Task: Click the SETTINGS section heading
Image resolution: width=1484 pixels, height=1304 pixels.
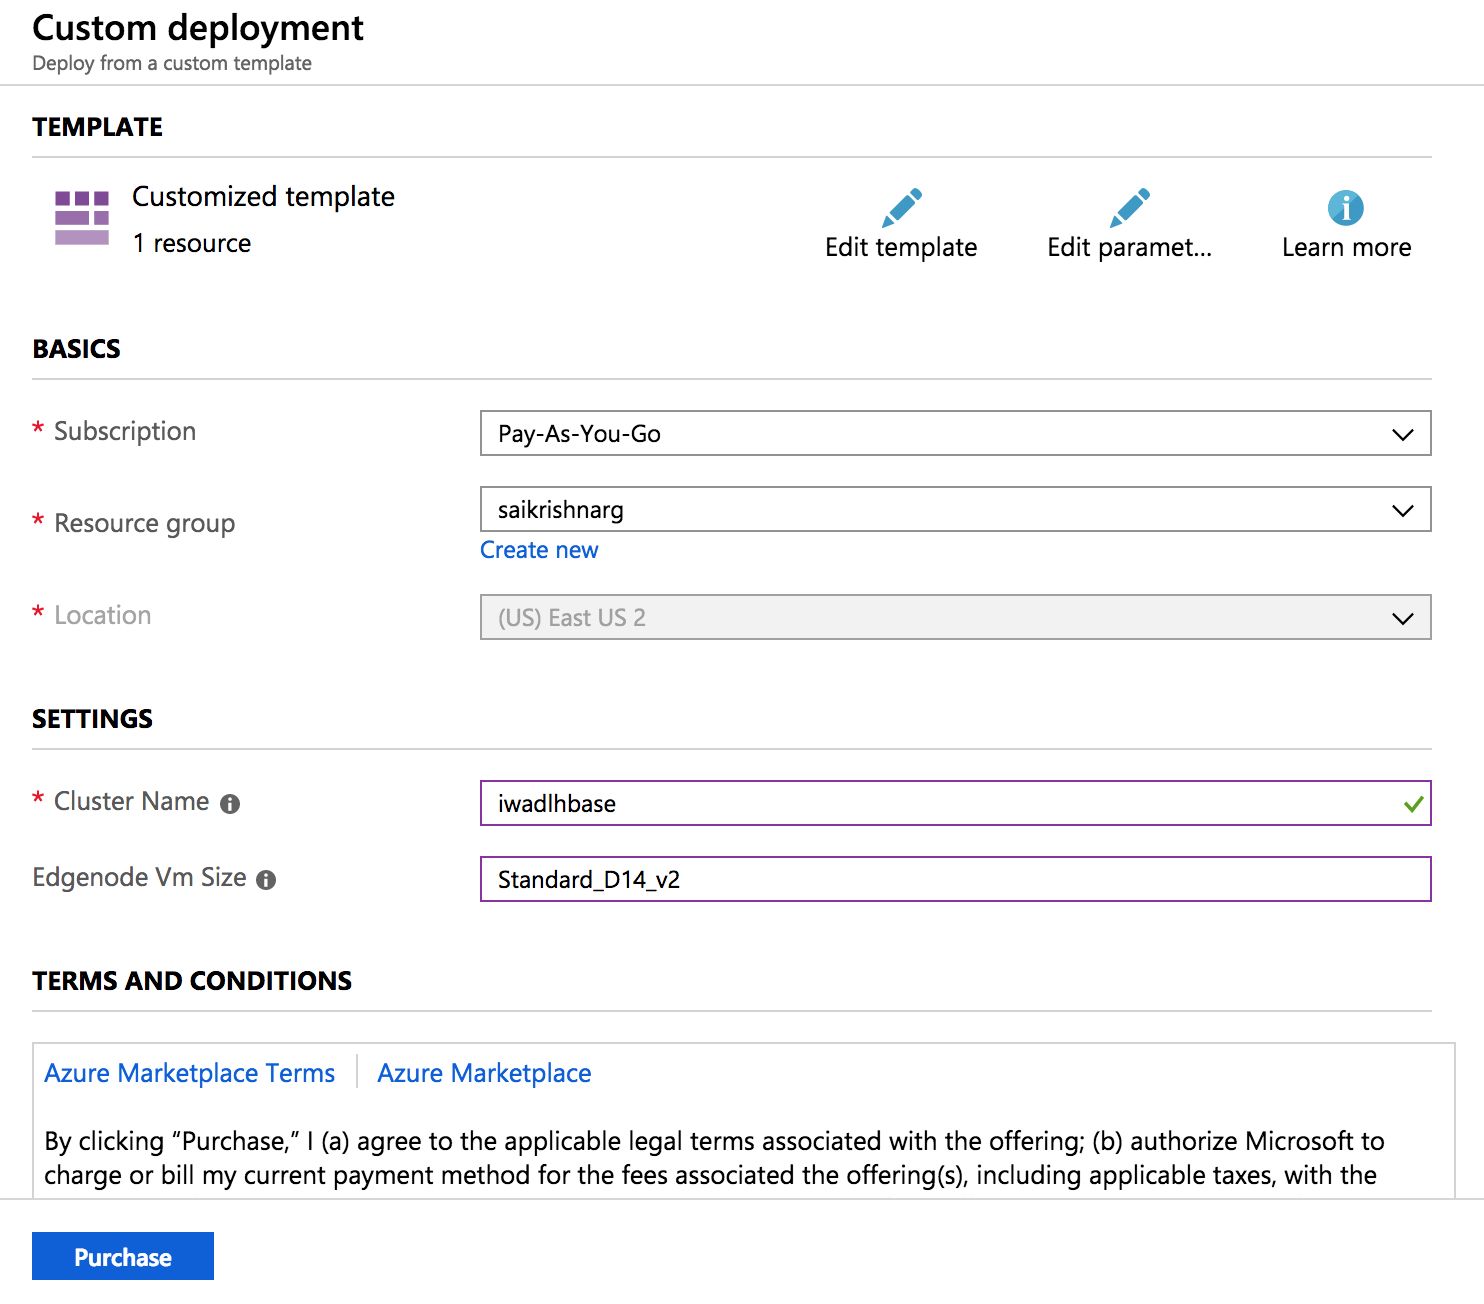Action: pyautogui.click(x=92, y=719)
